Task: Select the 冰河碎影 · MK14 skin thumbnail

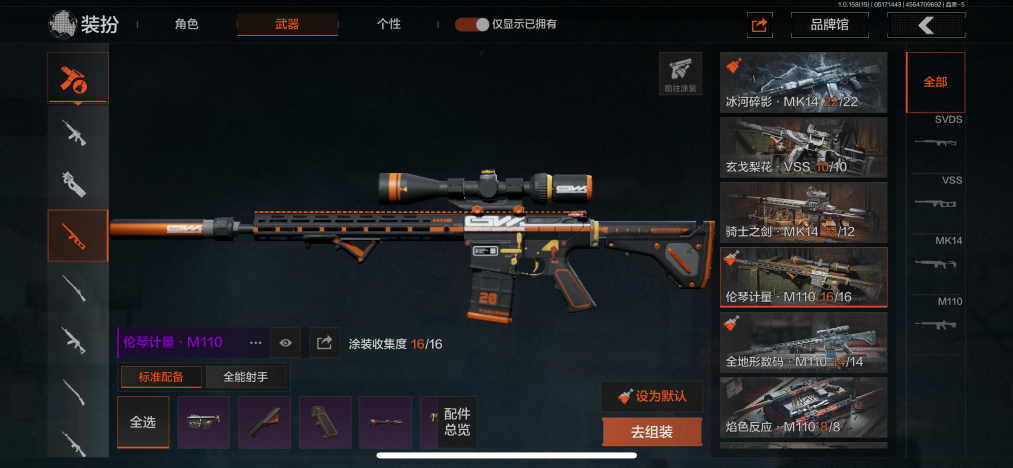Action: [804, 83]
